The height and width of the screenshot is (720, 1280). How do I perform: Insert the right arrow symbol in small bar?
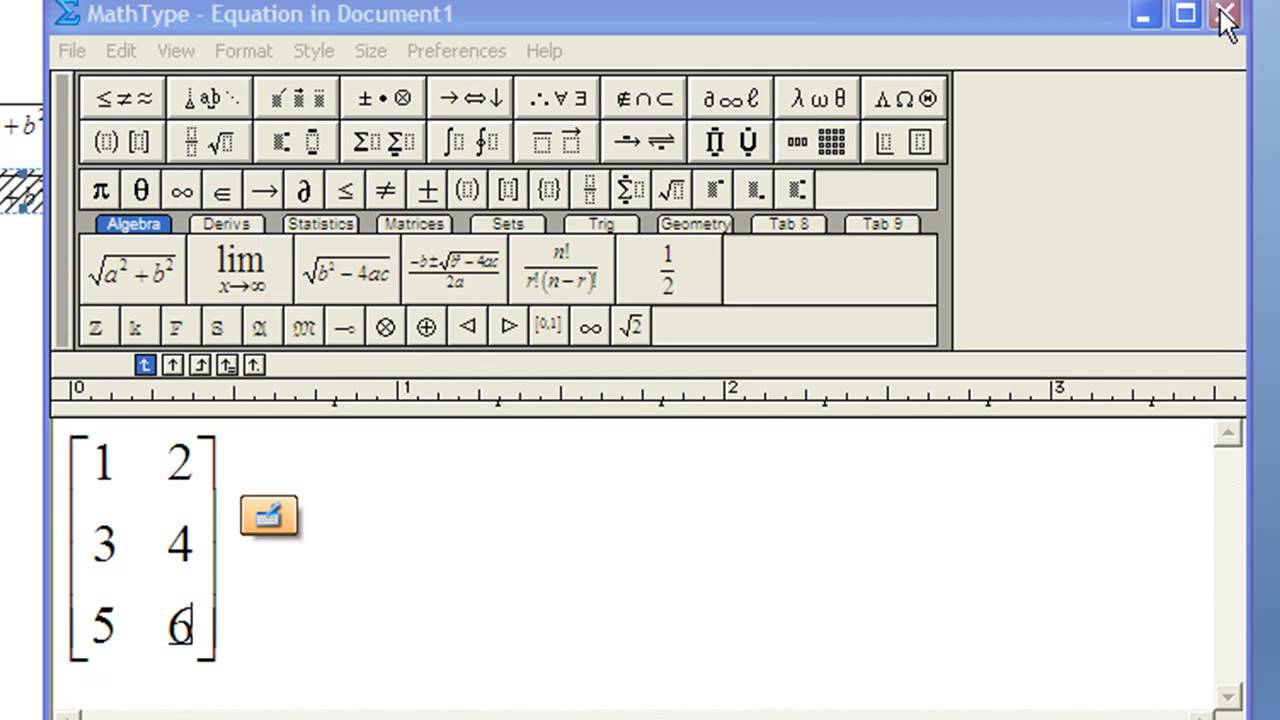point(264,190)
